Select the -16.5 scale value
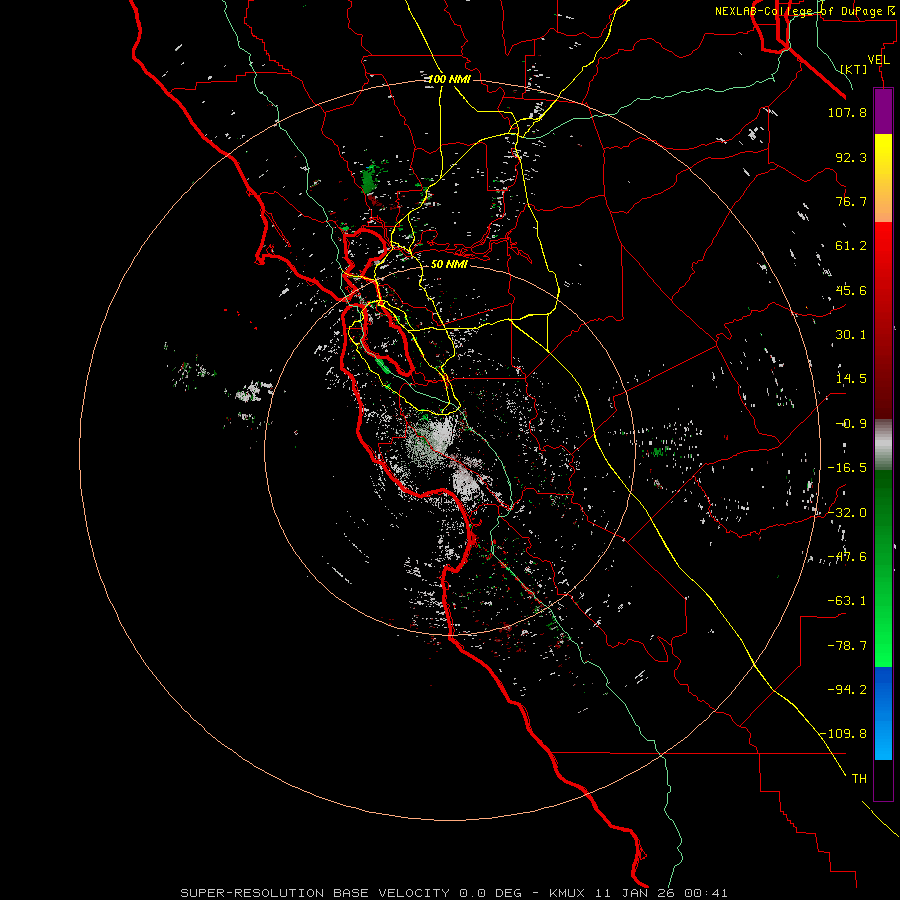 pyautogui.click(x=847, y=468)
